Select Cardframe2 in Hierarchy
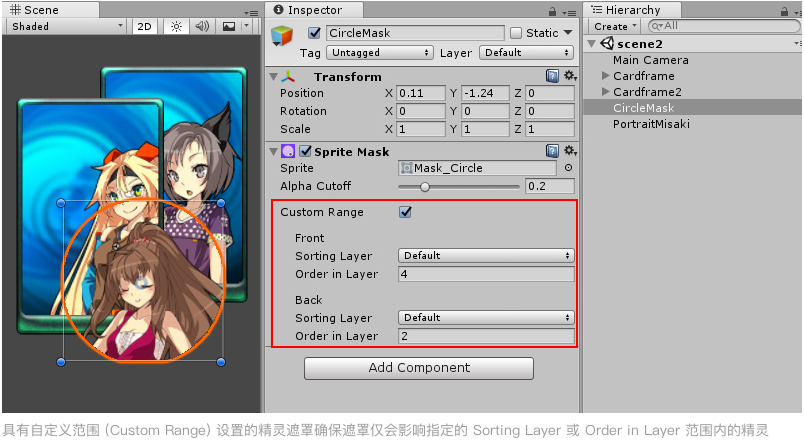 pos(647,92)
